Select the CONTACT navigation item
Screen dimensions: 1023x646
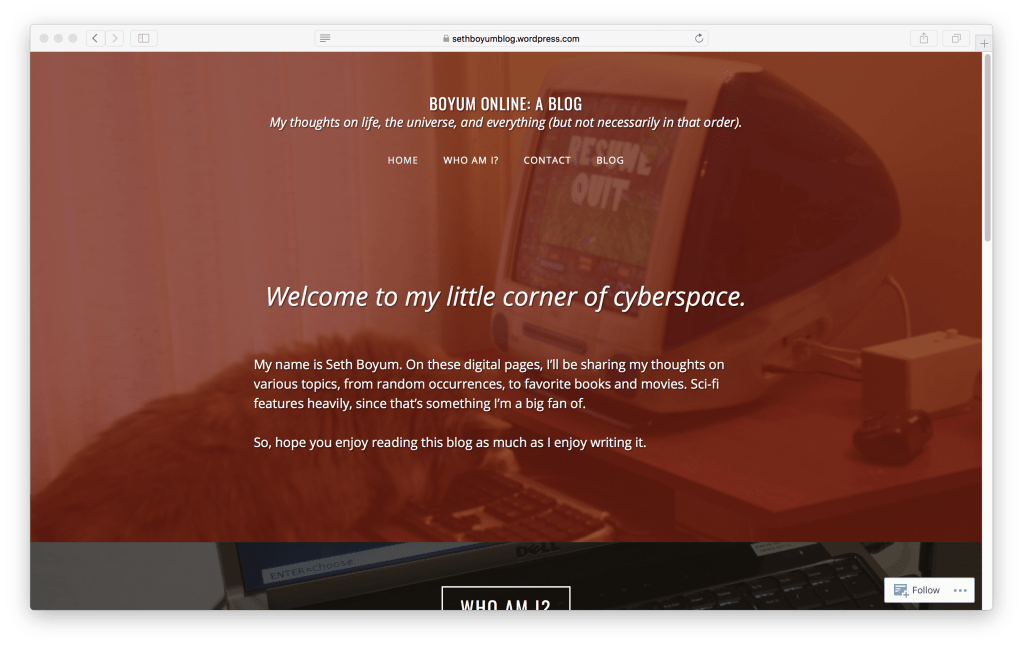coord(547,160)
